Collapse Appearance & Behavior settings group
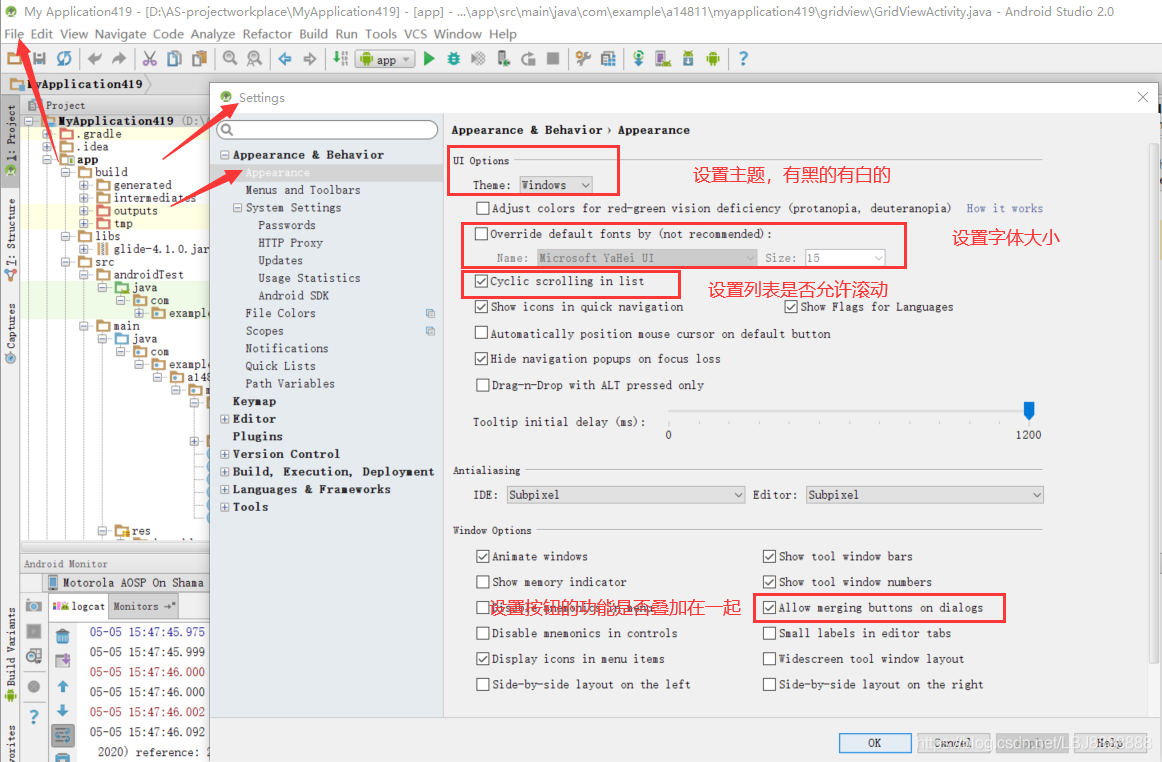 coord(225,155)
